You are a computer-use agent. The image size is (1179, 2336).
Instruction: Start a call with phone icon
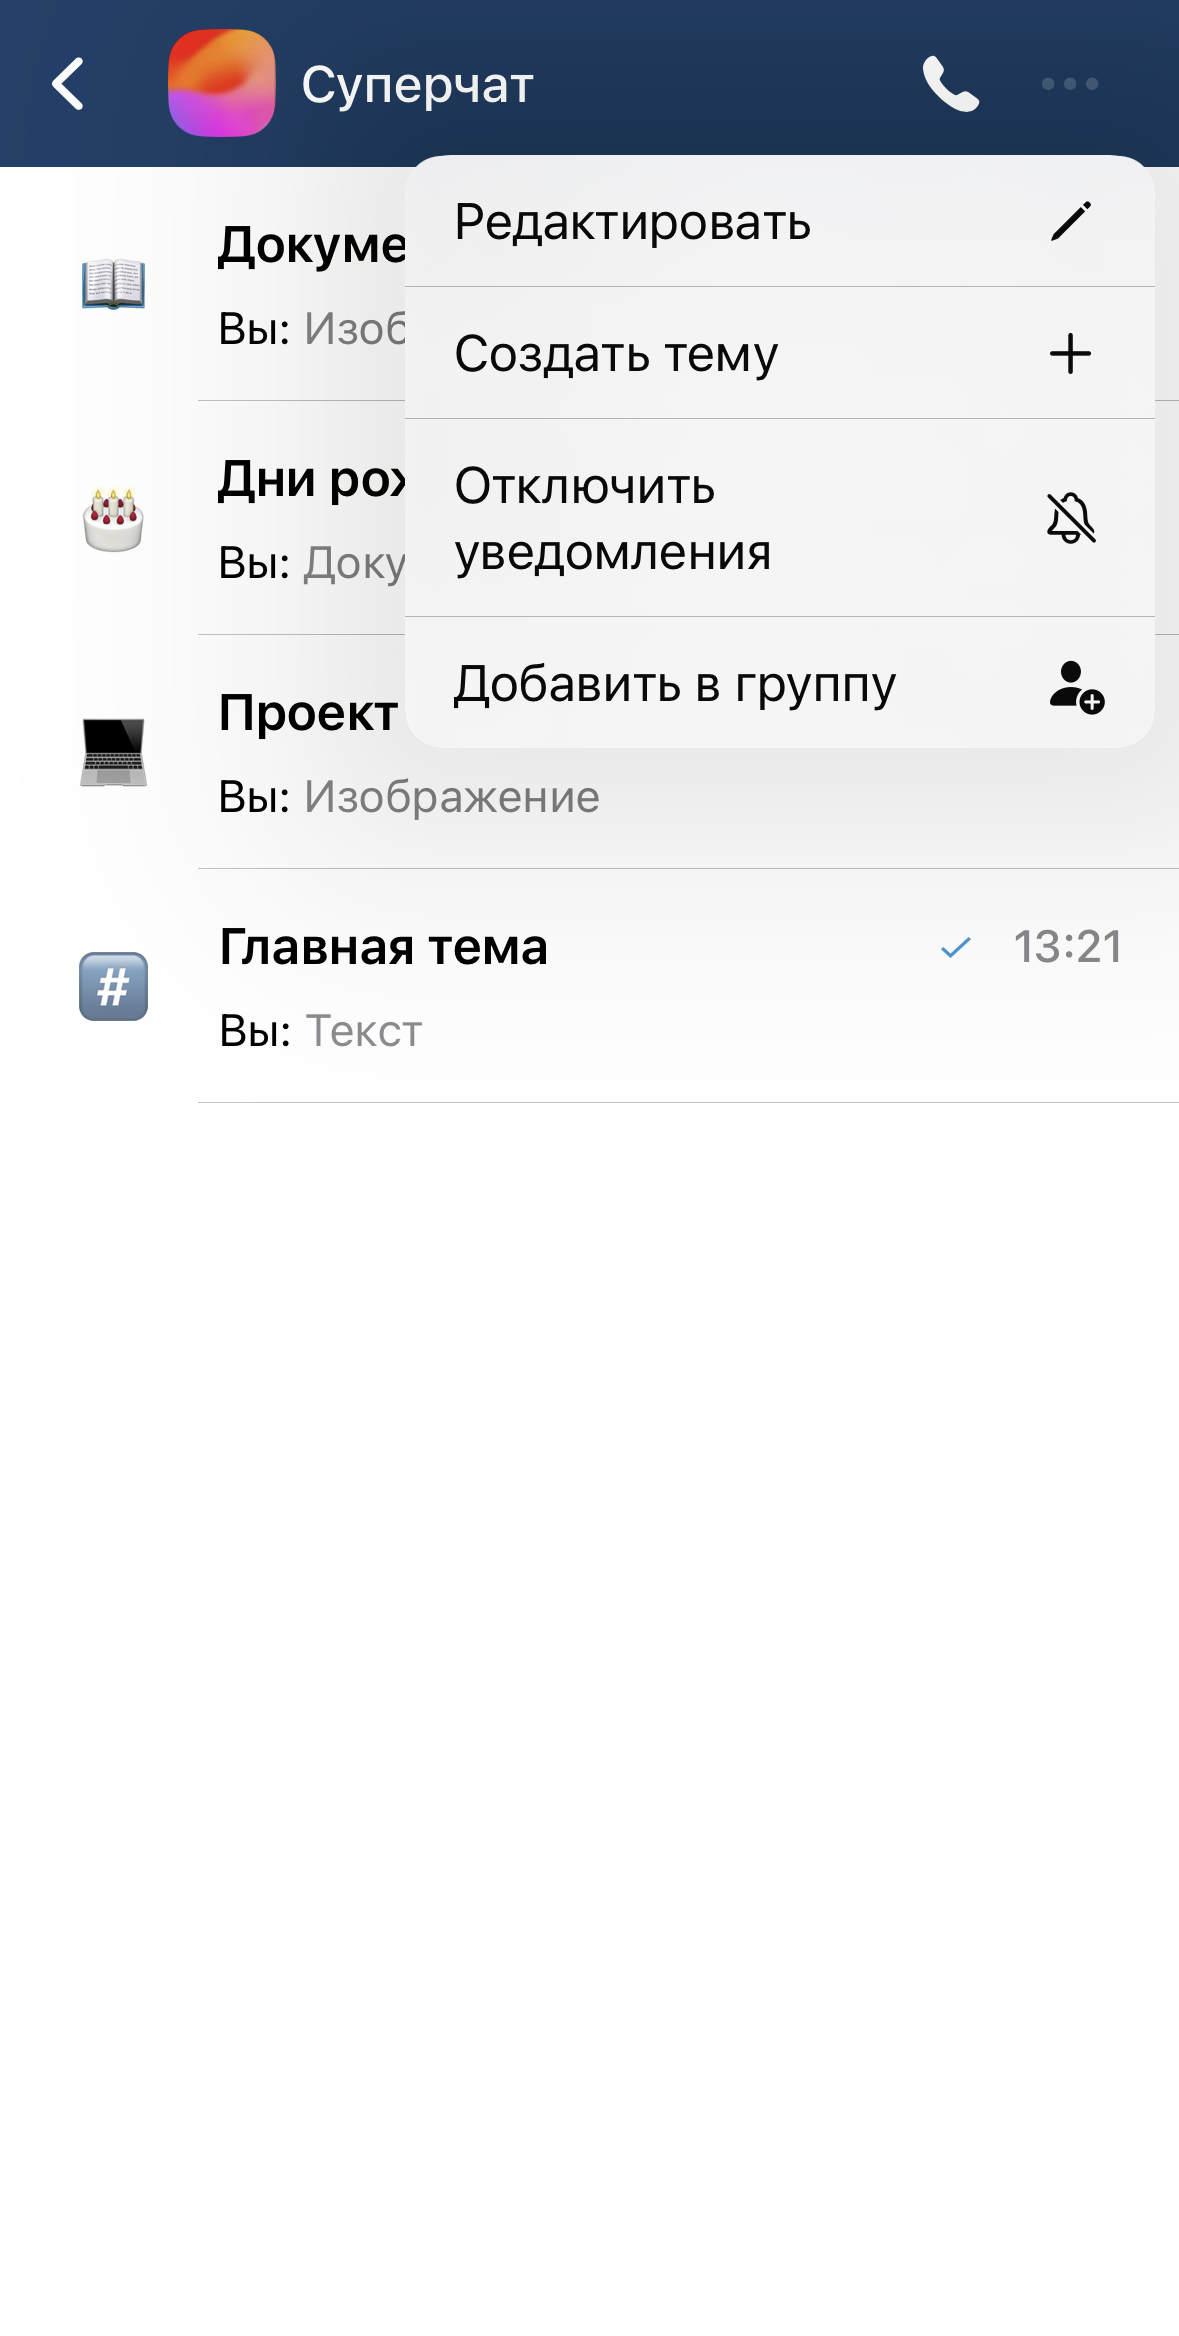950,84
